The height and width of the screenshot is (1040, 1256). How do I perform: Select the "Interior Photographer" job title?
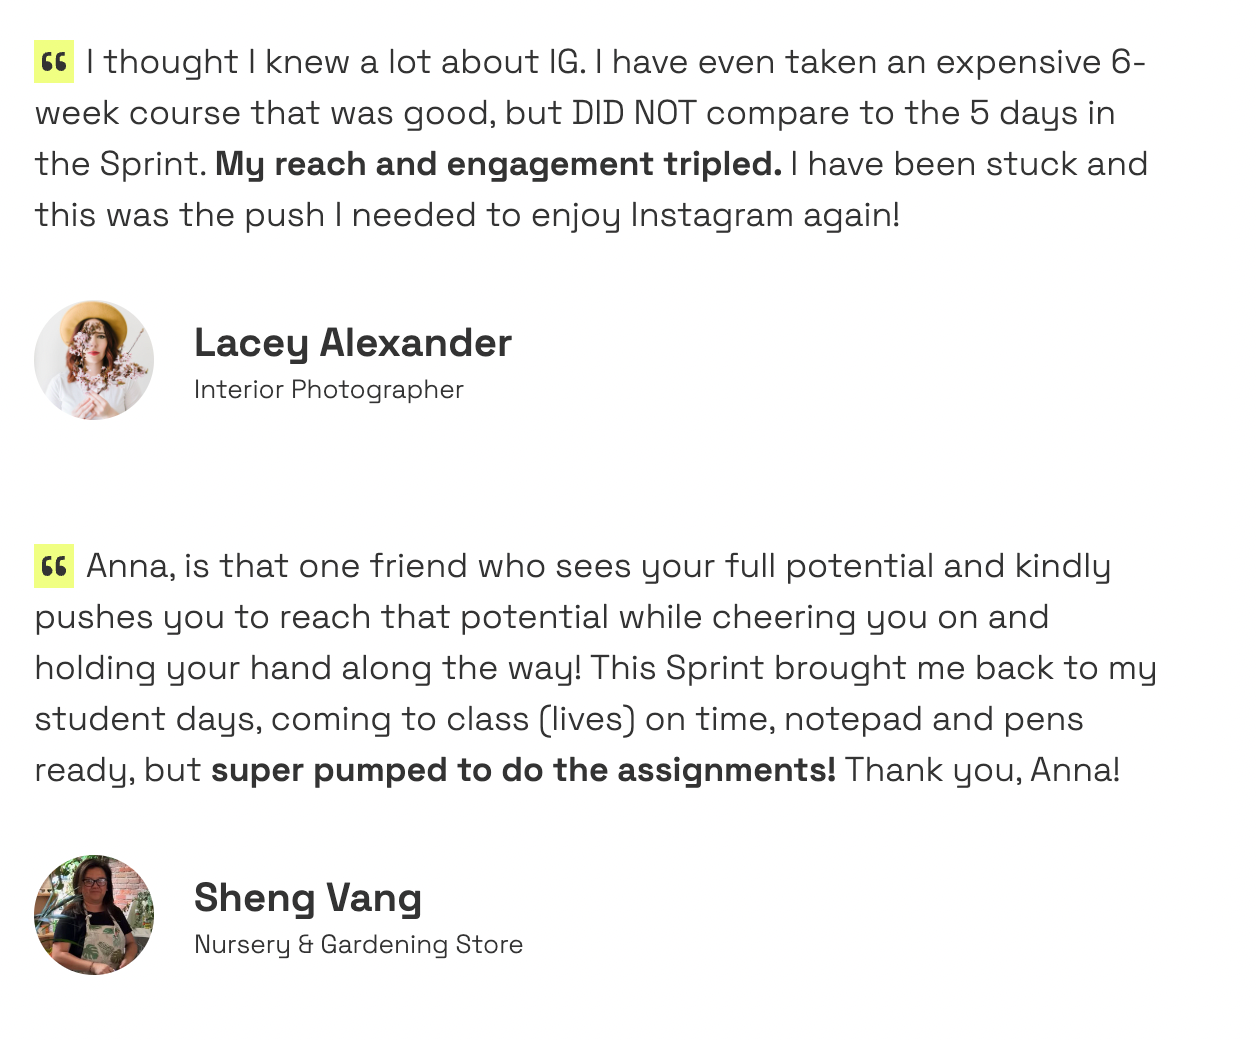point(328,389)
